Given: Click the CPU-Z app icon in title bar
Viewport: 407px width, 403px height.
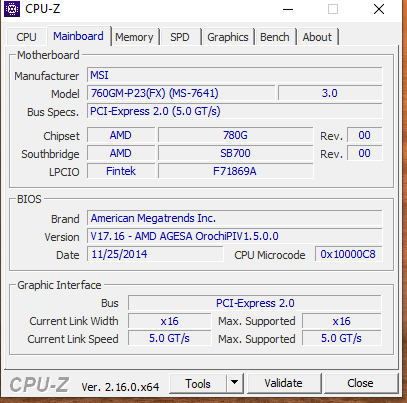Looking at the screenshot, I should pos(12,9).
